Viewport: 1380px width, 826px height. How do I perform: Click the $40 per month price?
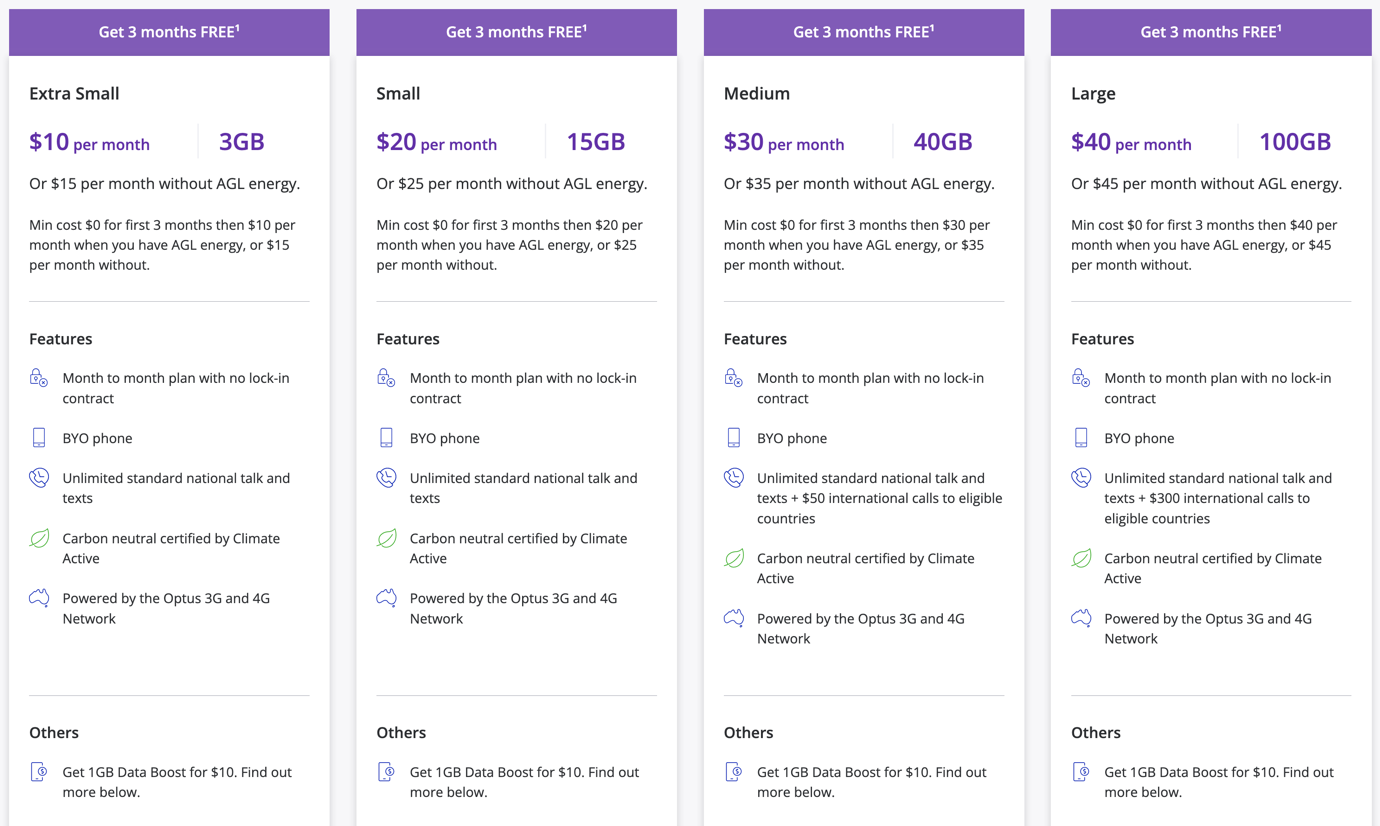tap(1131, 143)
